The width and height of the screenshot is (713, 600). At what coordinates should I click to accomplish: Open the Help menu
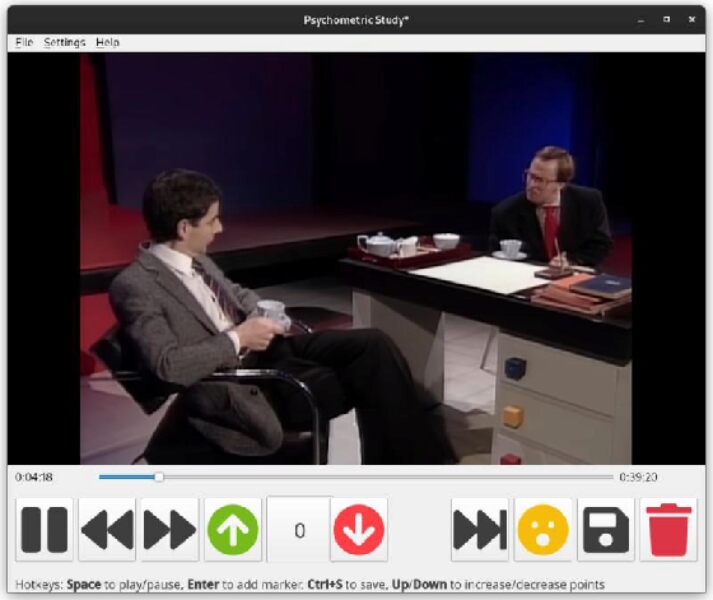107,43
